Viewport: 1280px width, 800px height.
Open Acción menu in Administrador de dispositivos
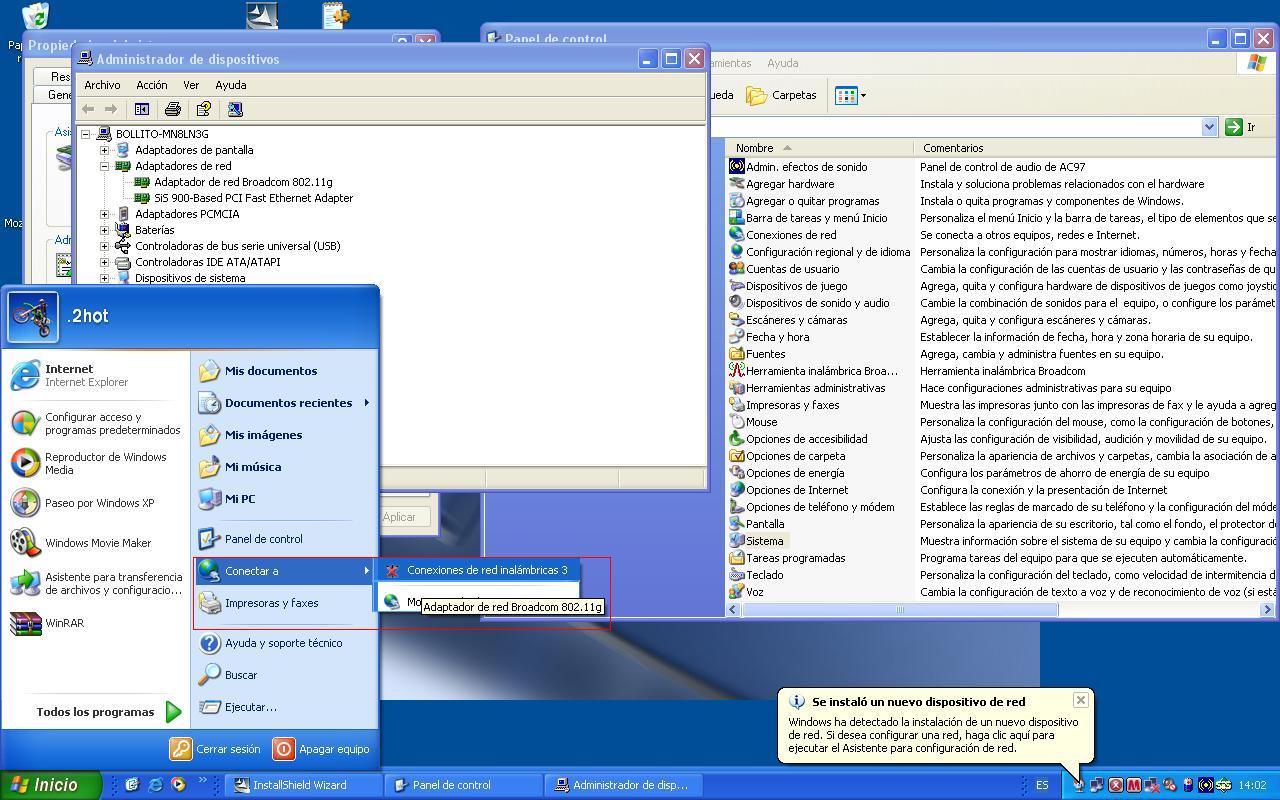coord(152,85)
